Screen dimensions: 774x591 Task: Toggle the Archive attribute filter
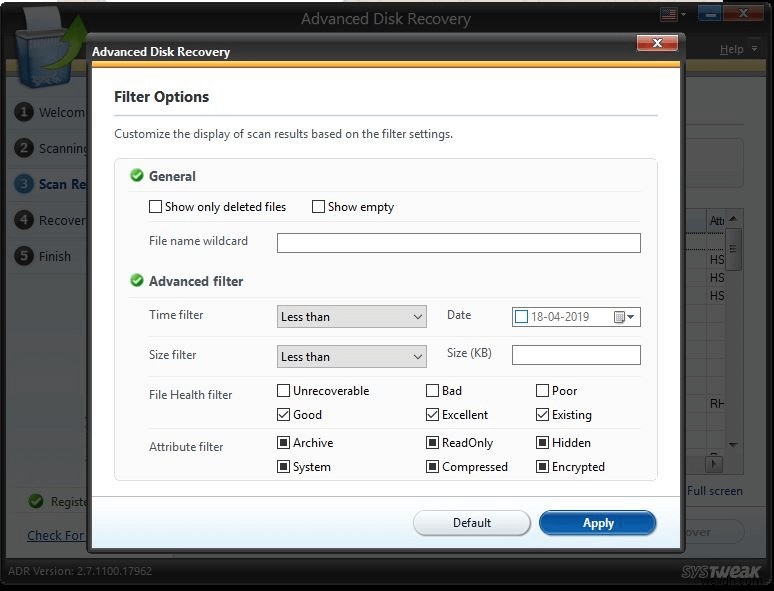tap(283, 442)
